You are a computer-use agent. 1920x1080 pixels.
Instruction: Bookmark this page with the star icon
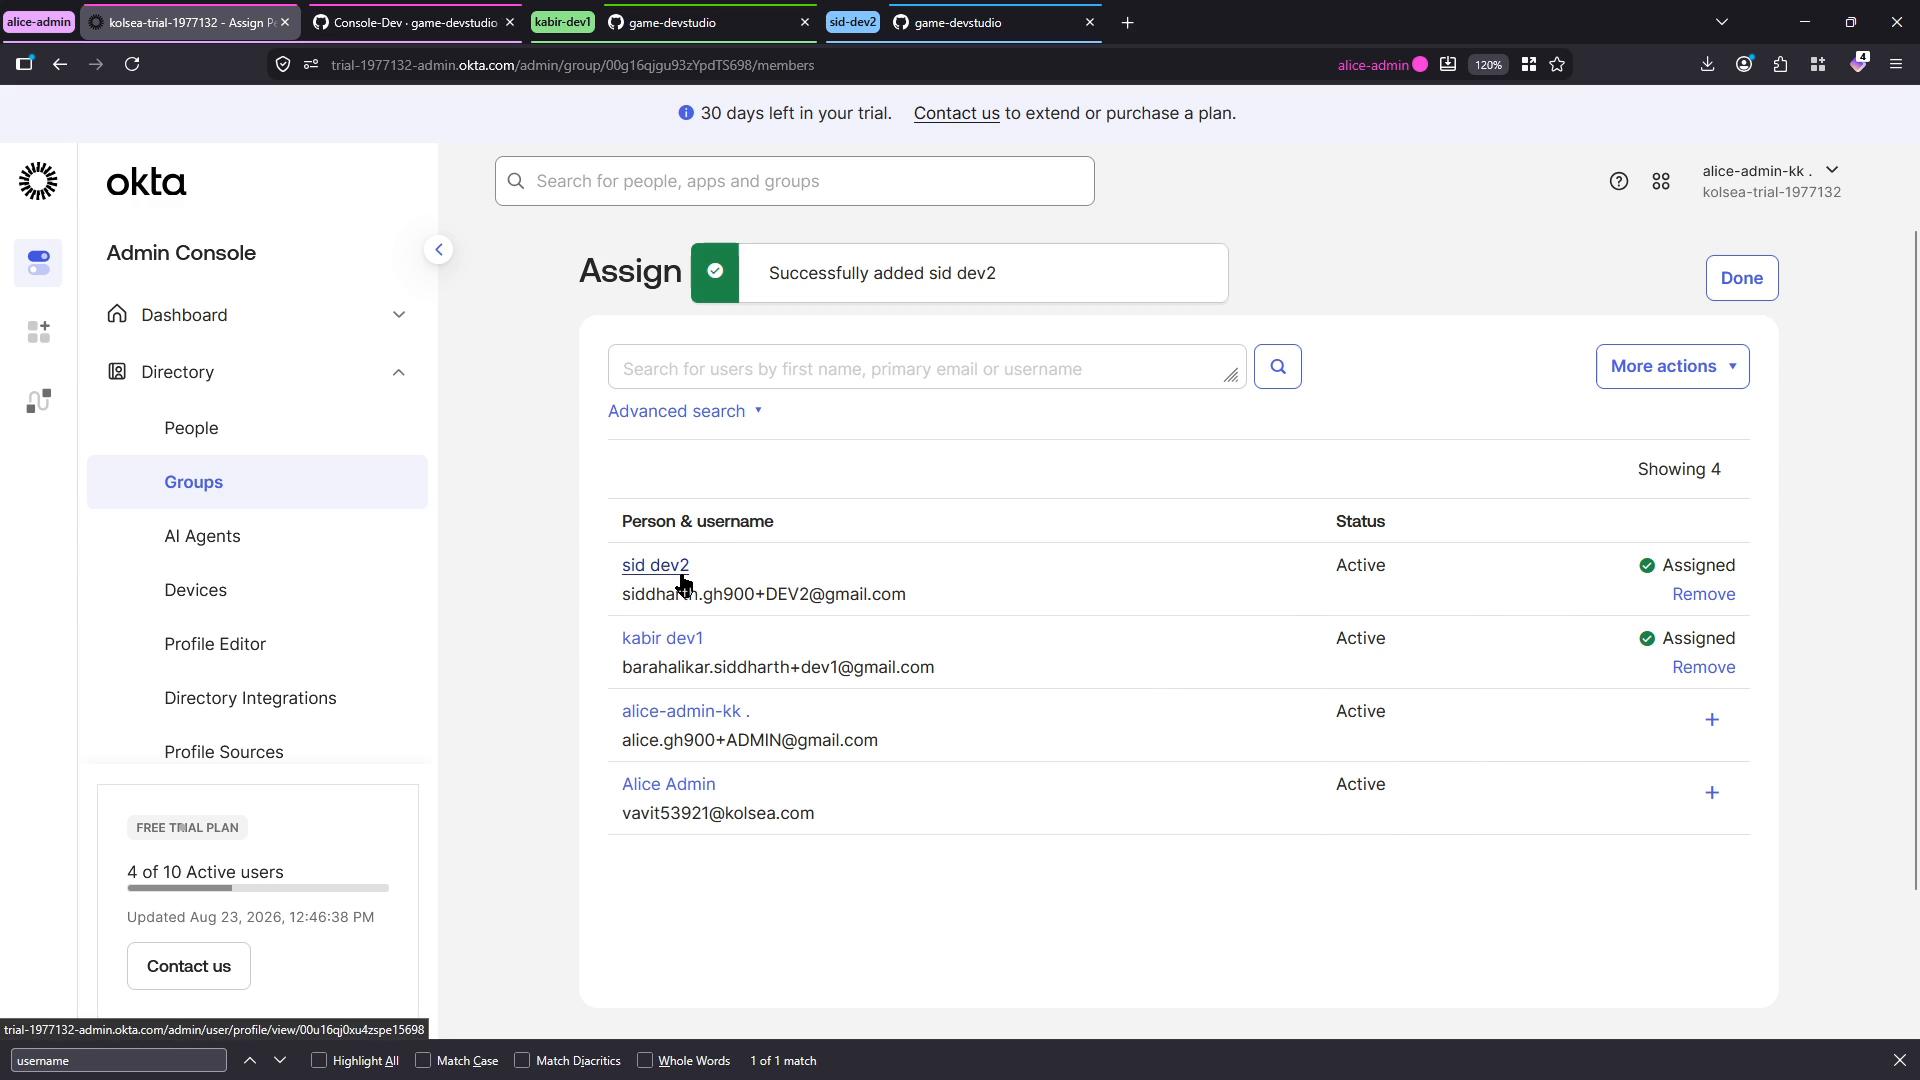[x=1557, y=65]
